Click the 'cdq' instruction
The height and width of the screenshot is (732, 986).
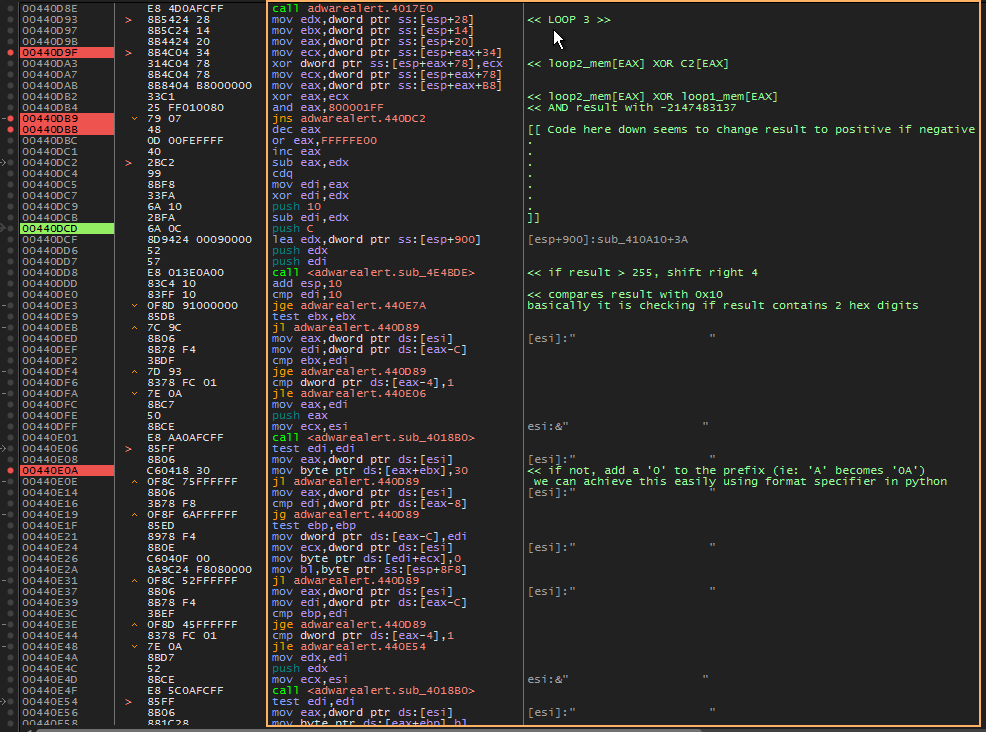pos(282,174)
